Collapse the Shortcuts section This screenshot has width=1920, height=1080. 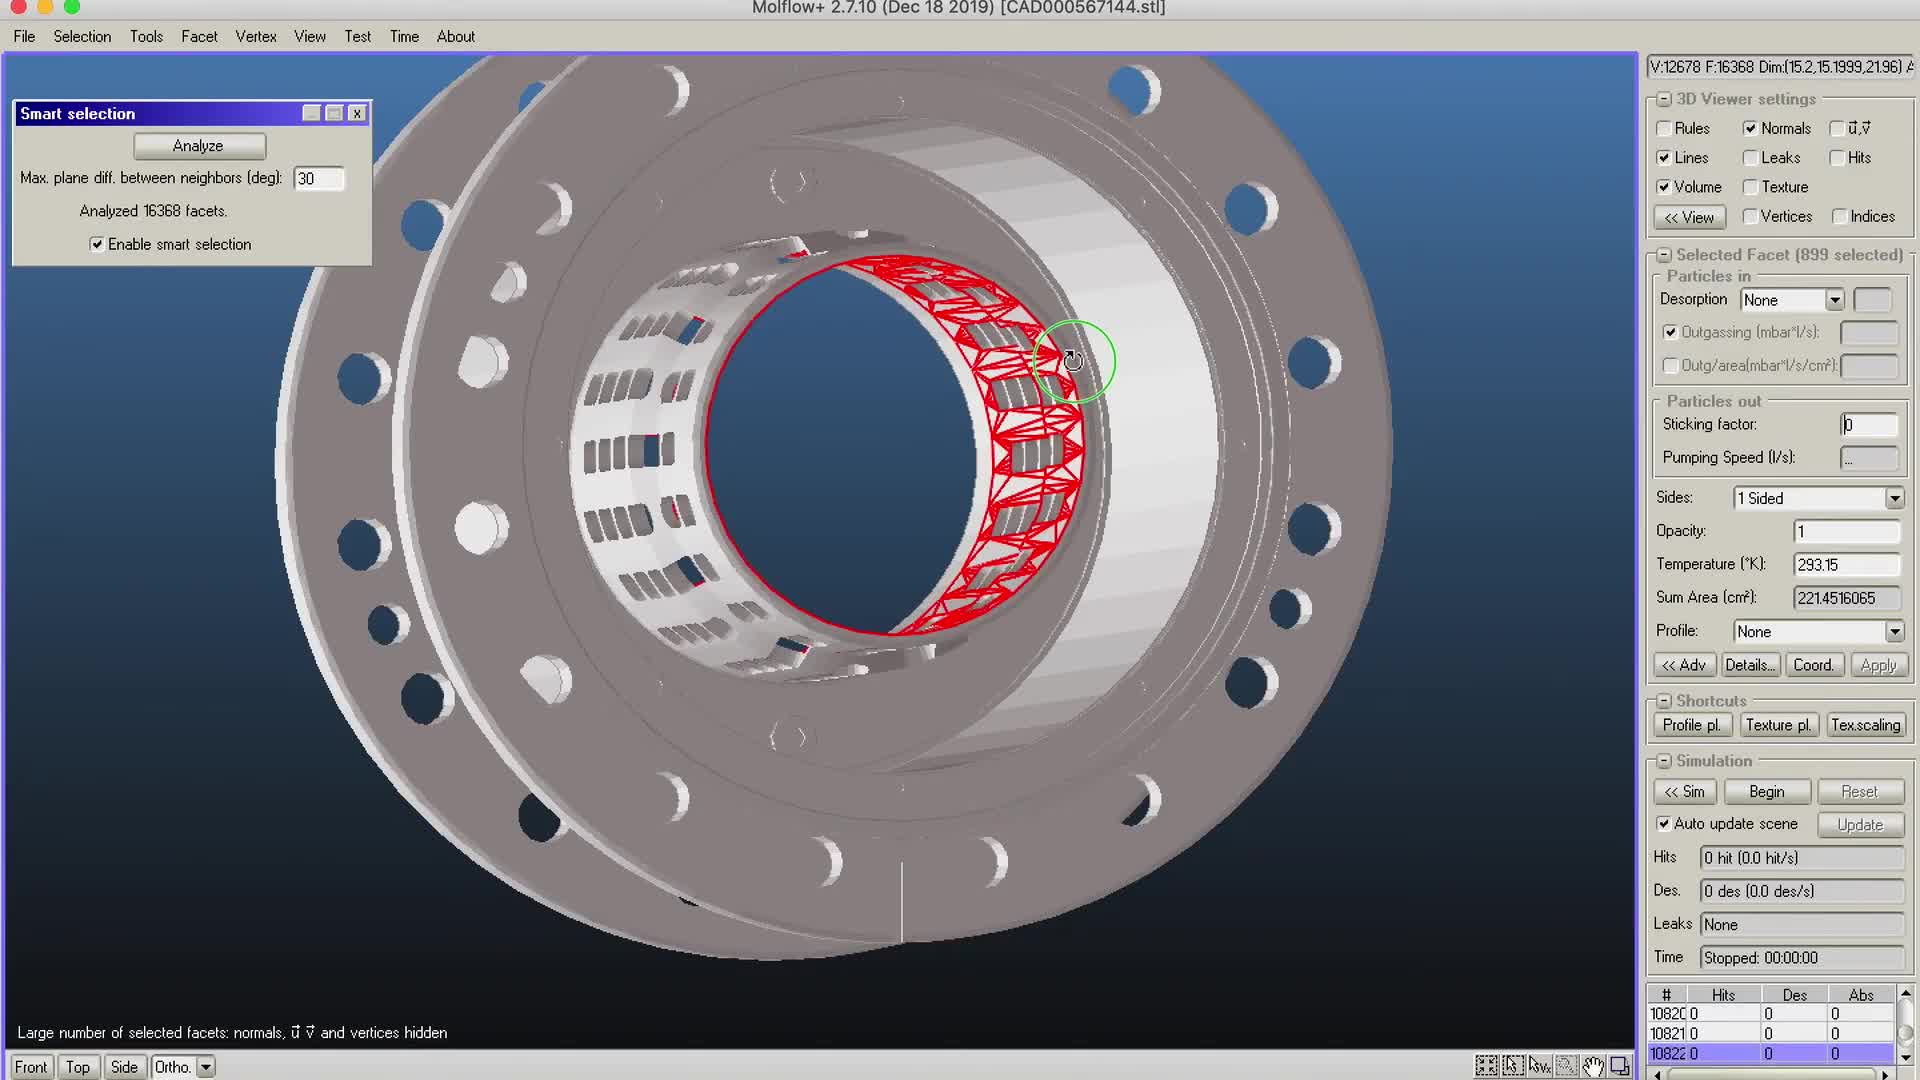point(1663,701)
